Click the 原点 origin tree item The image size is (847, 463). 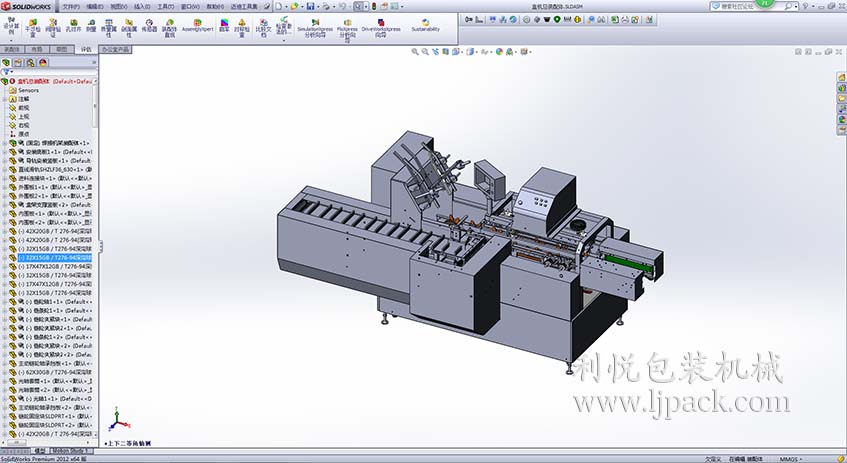(24, 134)
